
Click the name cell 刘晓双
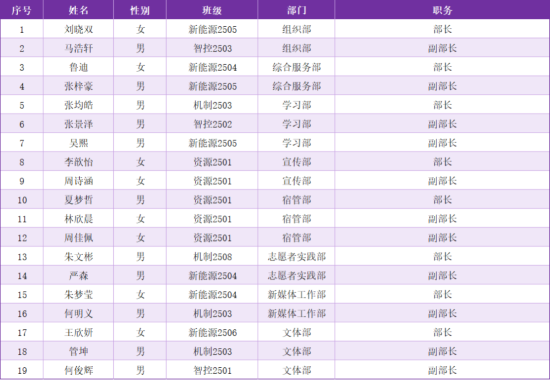[79, 29]
